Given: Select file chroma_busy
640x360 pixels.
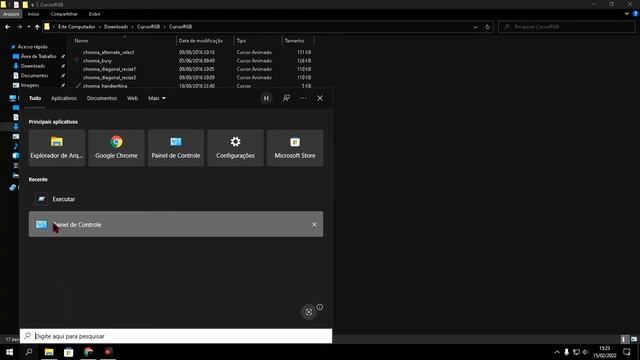Looking at the screenshot, I should [97, 61].
